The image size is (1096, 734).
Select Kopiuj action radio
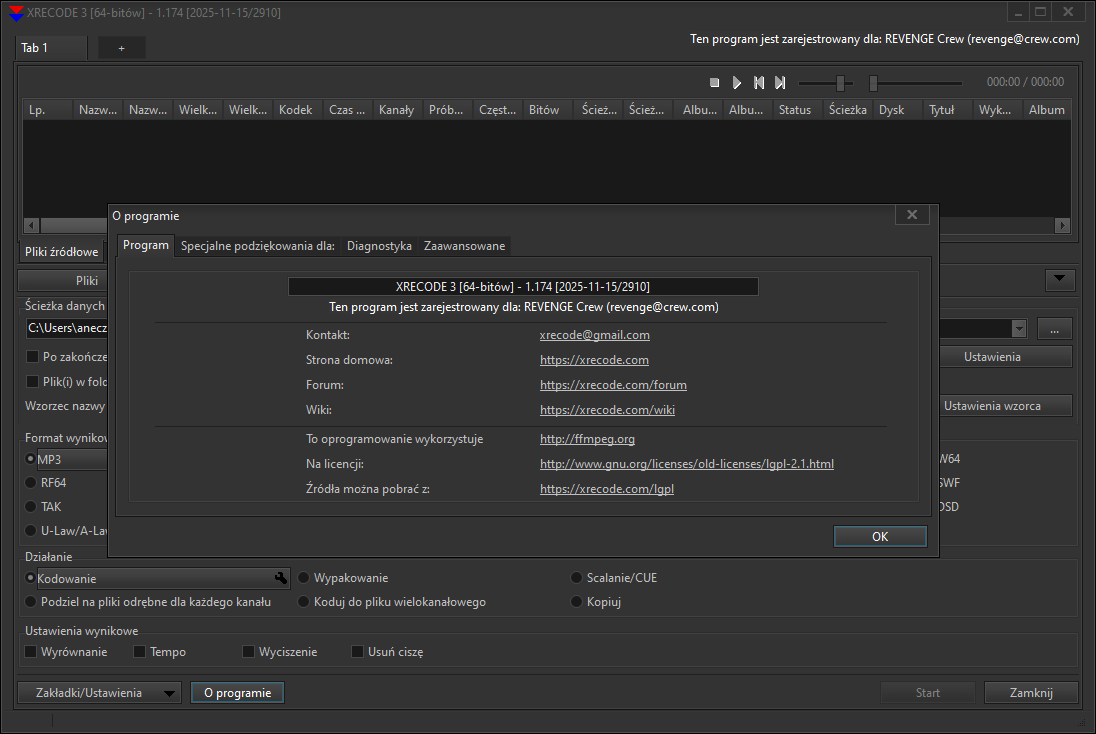(x=576, y=602)
